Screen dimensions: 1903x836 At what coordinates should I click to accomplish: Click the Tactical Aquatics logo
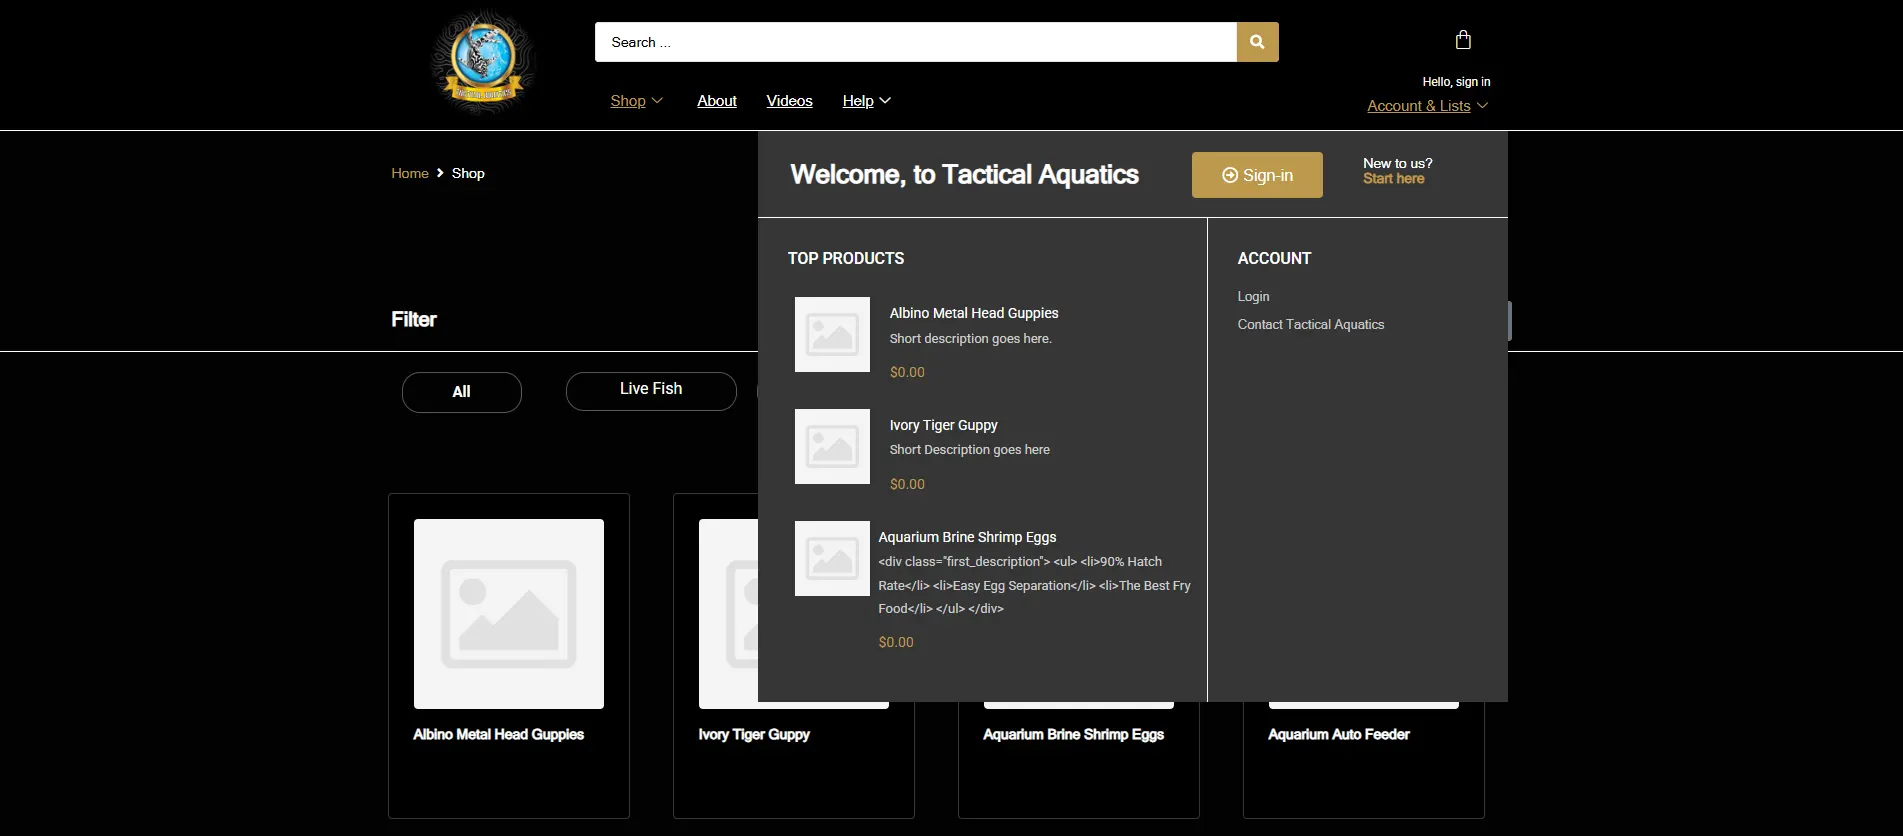pyautogui.click(x=483, y=63)
